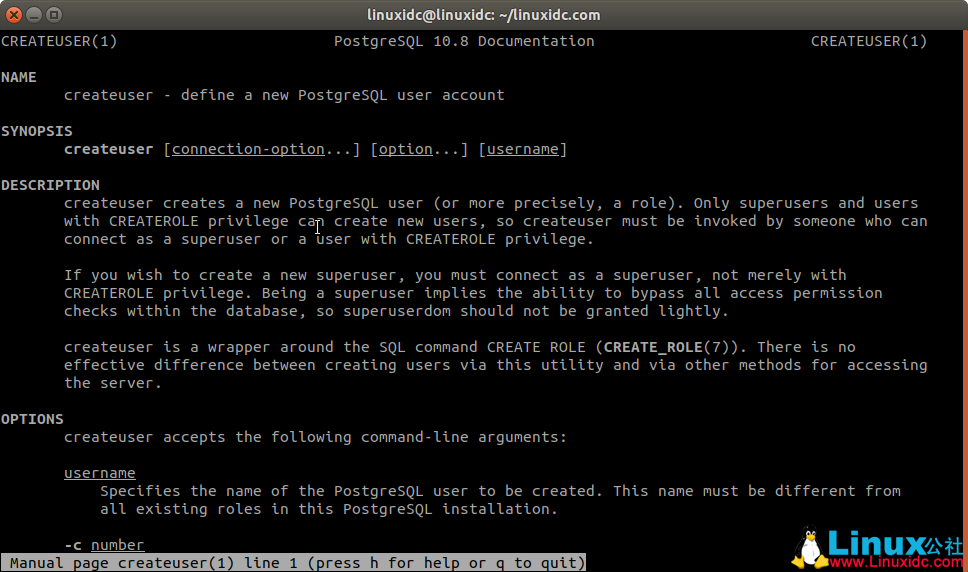Click 'define a new PostgreSQL user account' line

coord(342,95)
